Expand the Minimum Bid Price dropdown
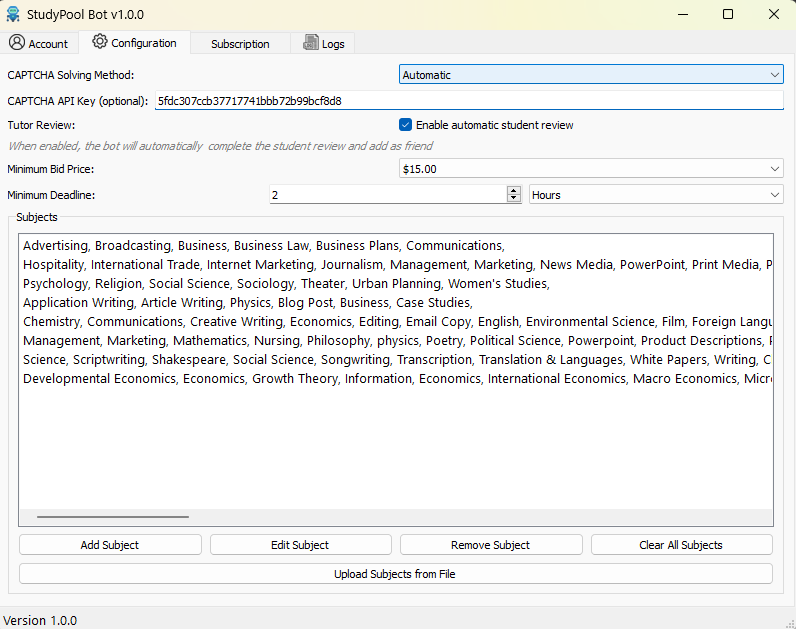Image resolution: width=796 pixels, height=629 pixels. pyautogui.click(x=591, y=169)
